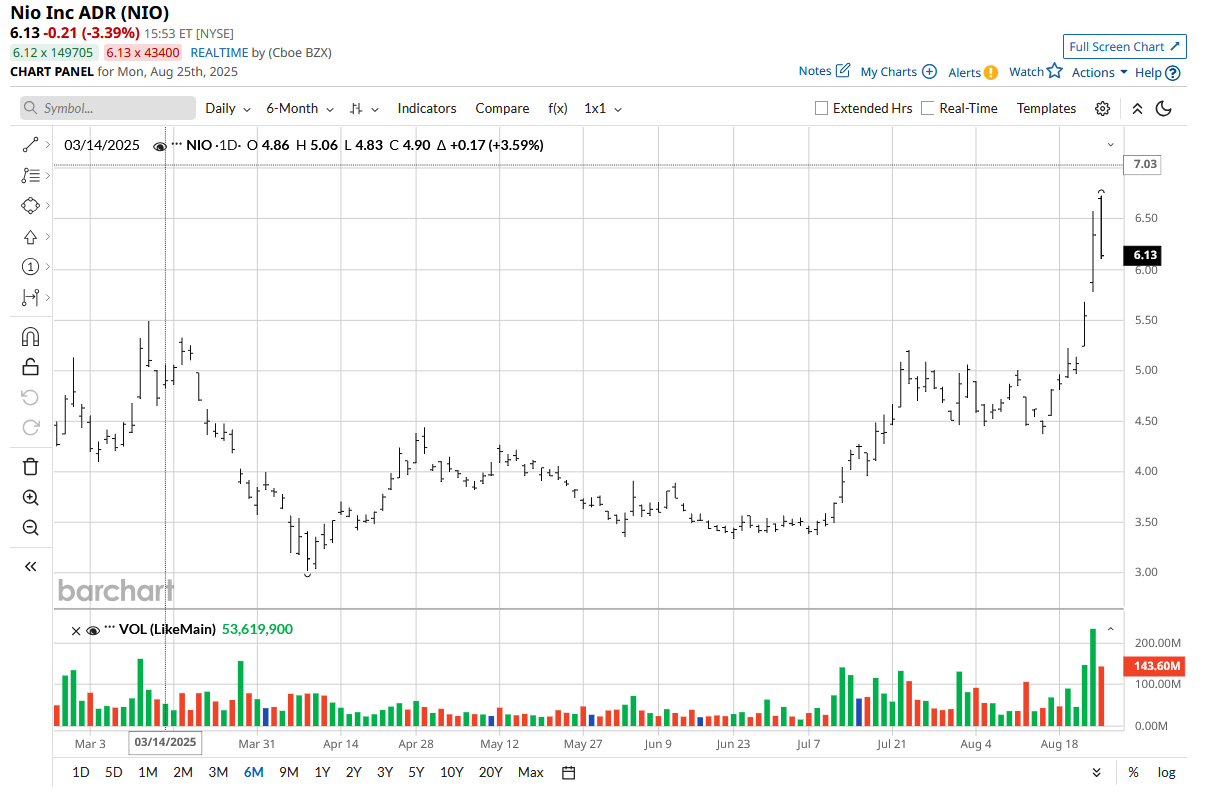Choose the shapes drawing tool

click(x=30, y=205)
